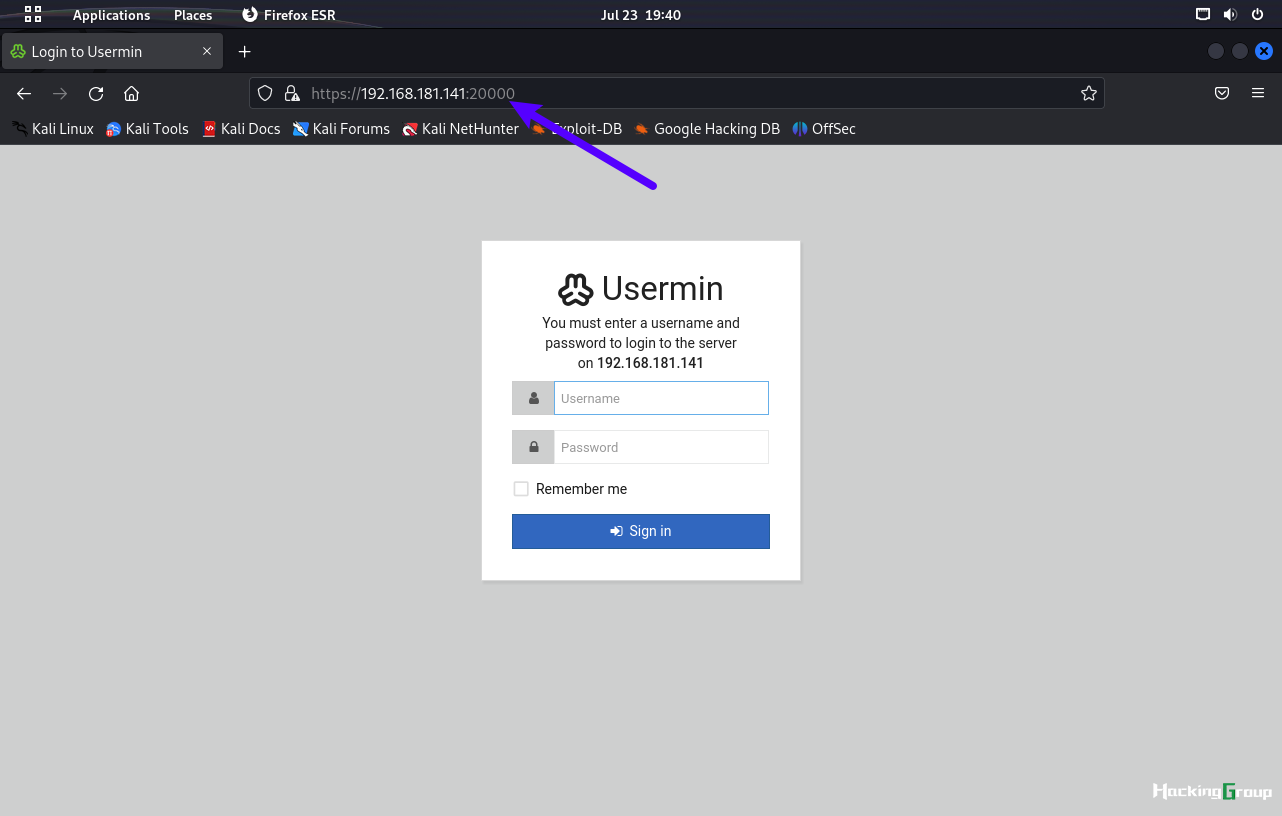Open a new tab with plus button

(244, 52)
